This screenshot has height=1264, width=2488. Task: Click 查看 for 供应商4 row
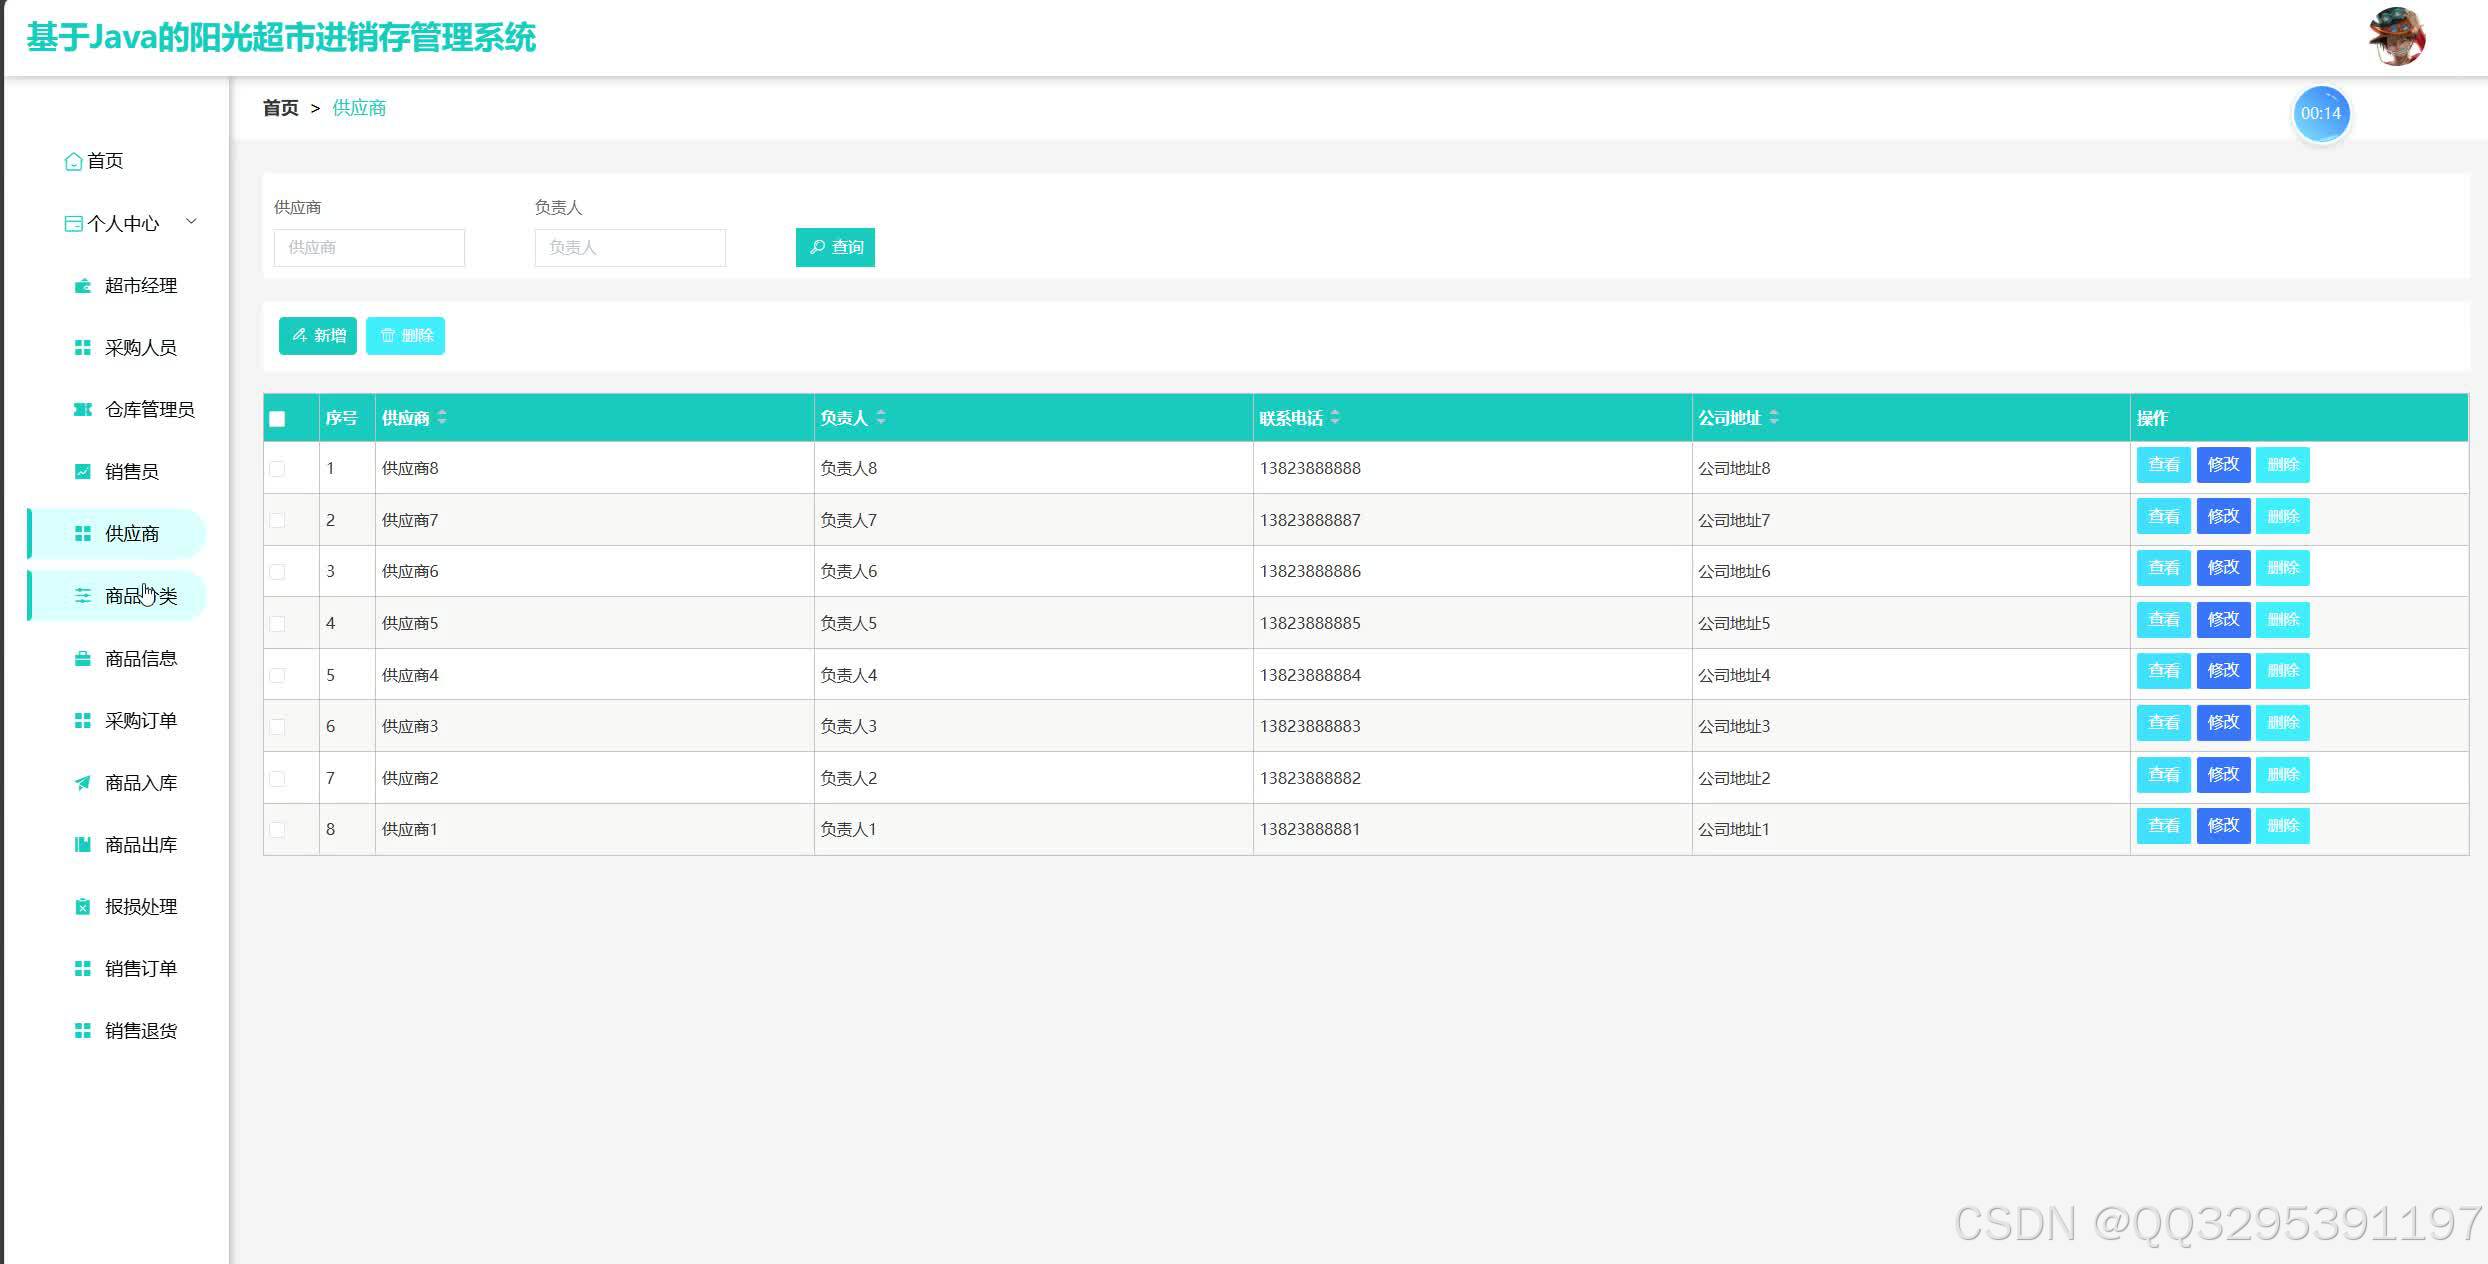pos(2164,671)
